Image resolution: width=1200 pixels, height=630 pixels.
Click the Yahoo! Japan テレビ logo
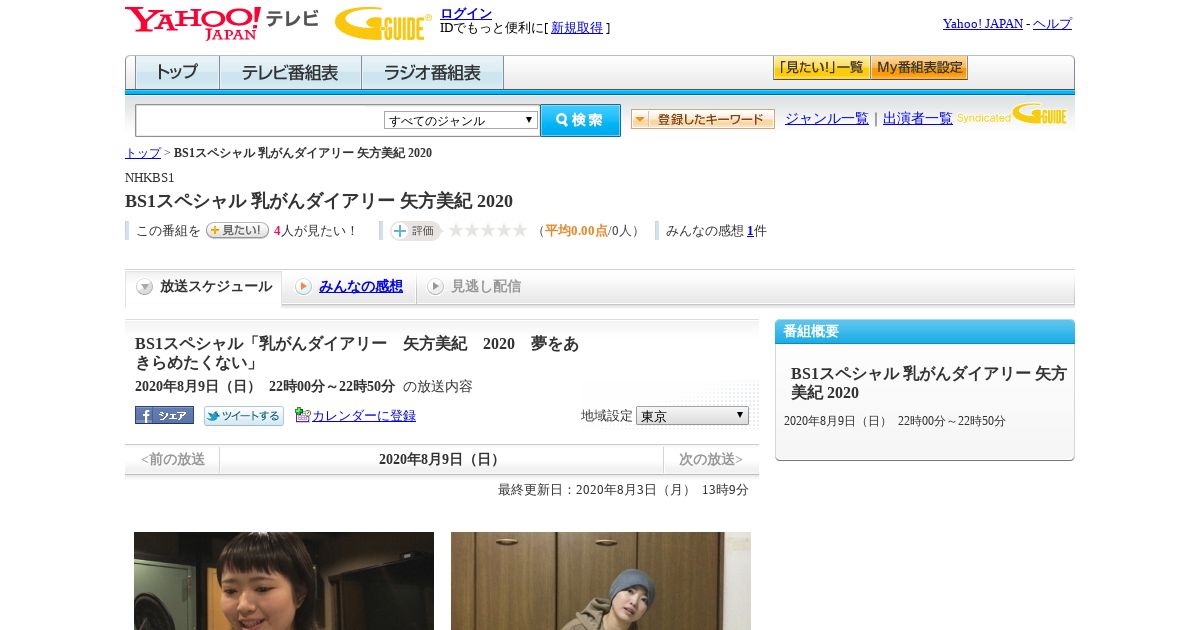(x=221, y=23)
